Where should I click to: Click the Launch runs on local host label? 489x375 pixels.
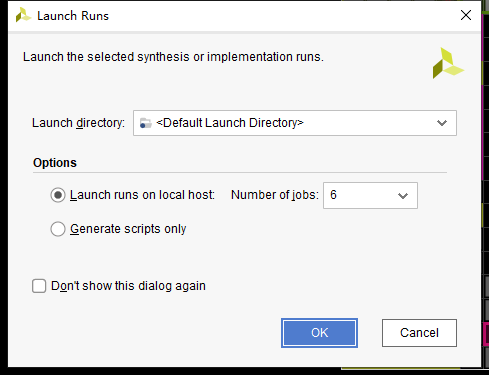(142, 195)
